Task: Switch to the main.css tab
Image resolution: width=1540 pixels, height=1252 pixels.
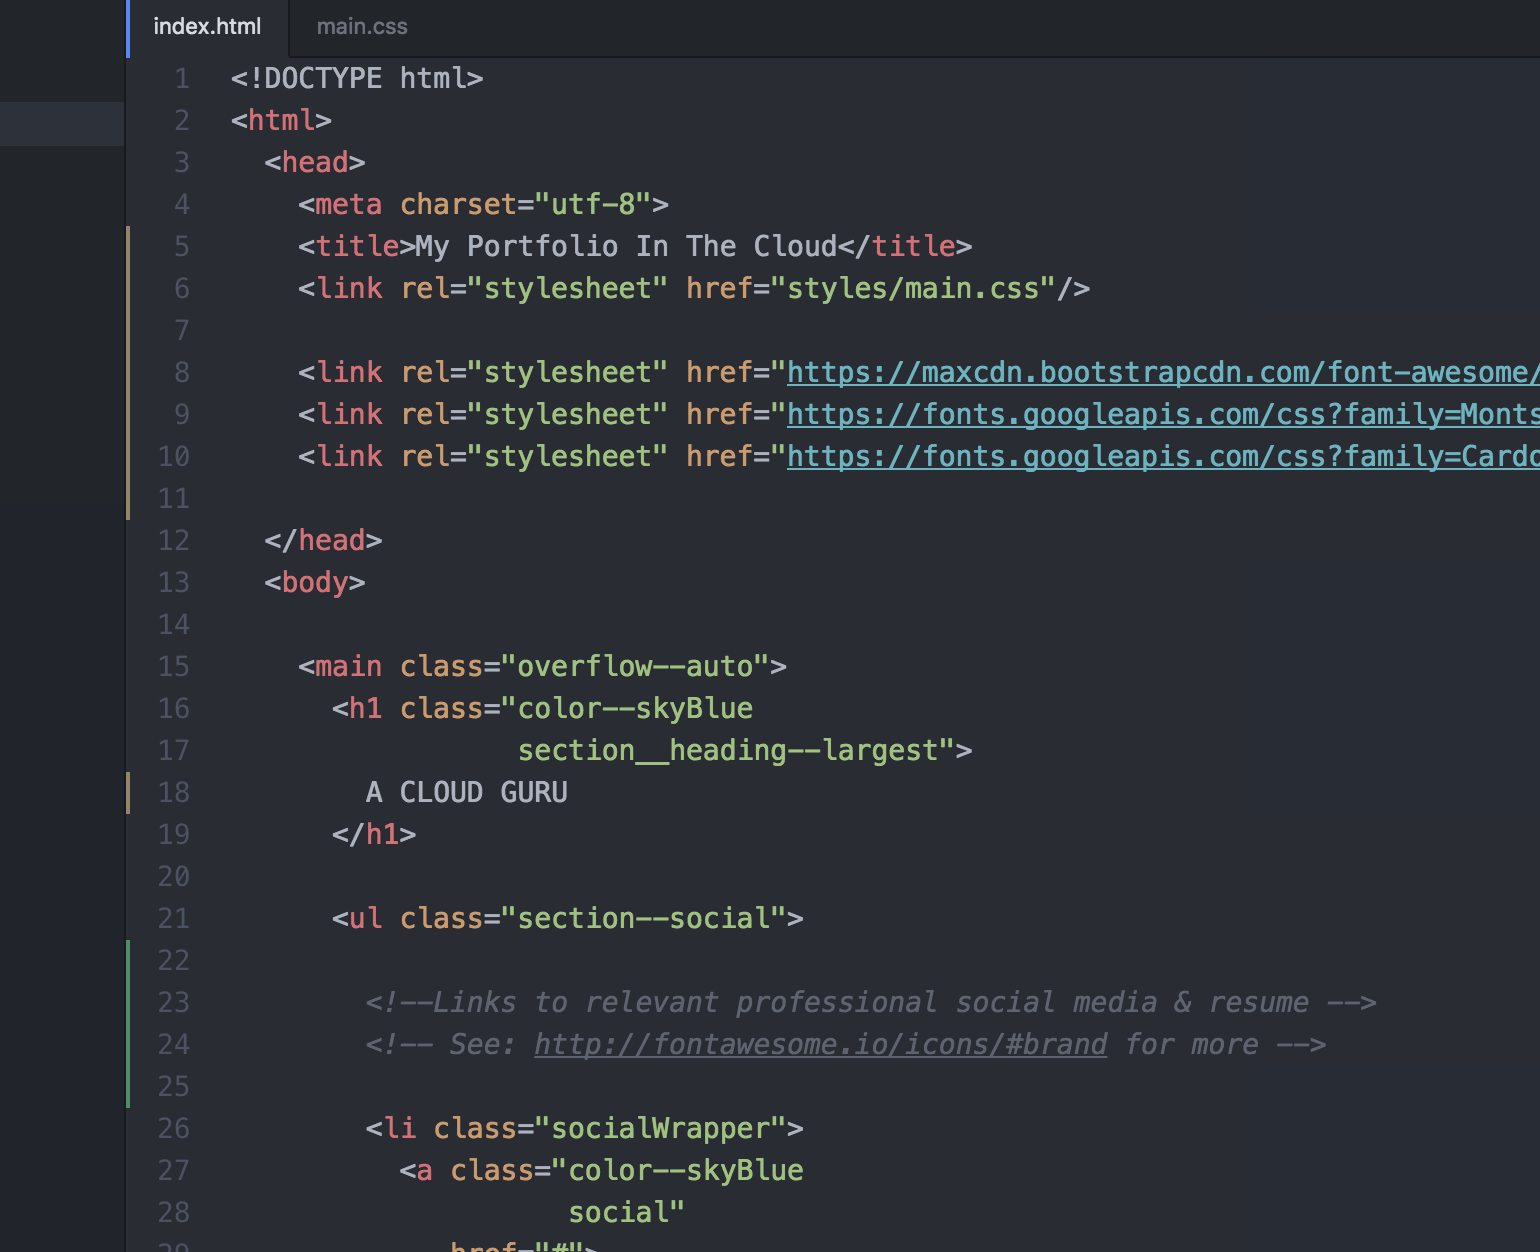Action: click(x=361, y=26)
